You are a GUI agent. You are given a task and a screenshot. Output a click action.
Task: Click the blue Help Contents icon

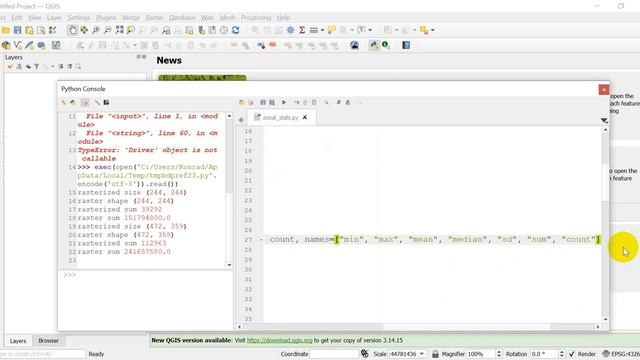pos(406,45)
